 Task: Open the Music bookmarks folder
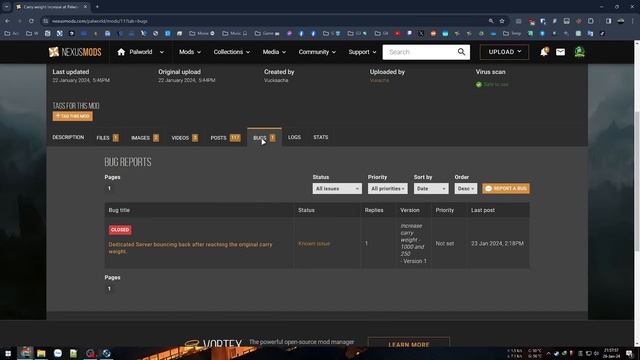tap(235, 33)
